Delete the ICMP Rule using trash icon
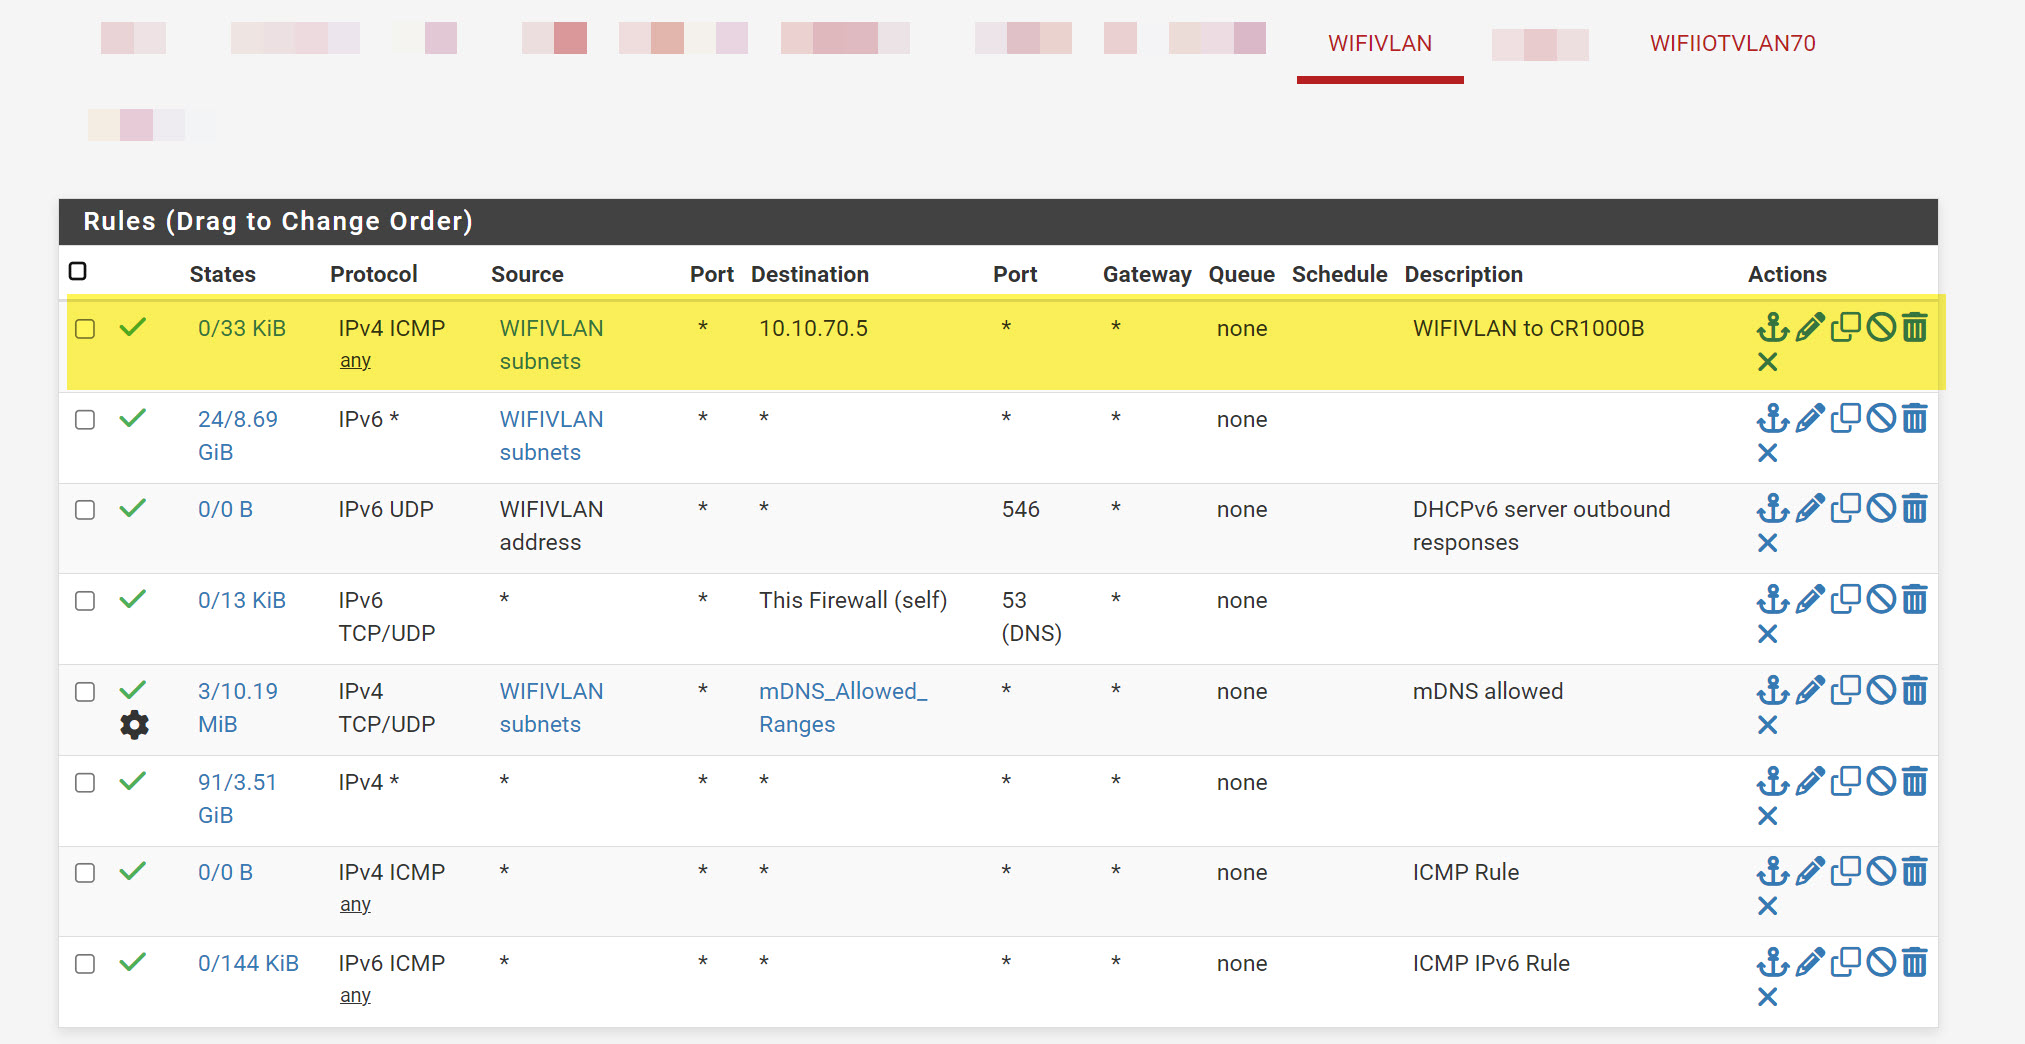Image resolution: width=2025 pixels, height=1044 pixels. coord(1914,871)
